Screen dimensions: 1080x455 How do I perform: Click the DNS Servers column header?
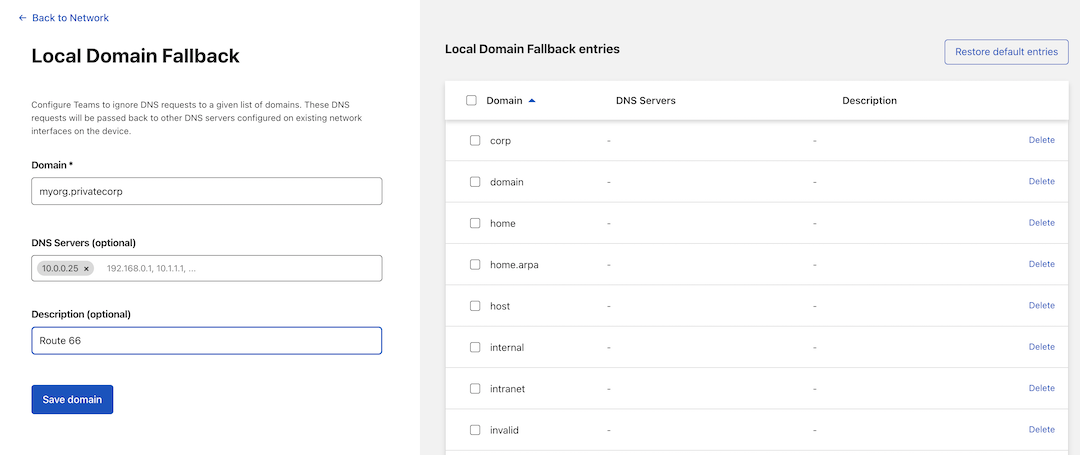coord(645,101)
